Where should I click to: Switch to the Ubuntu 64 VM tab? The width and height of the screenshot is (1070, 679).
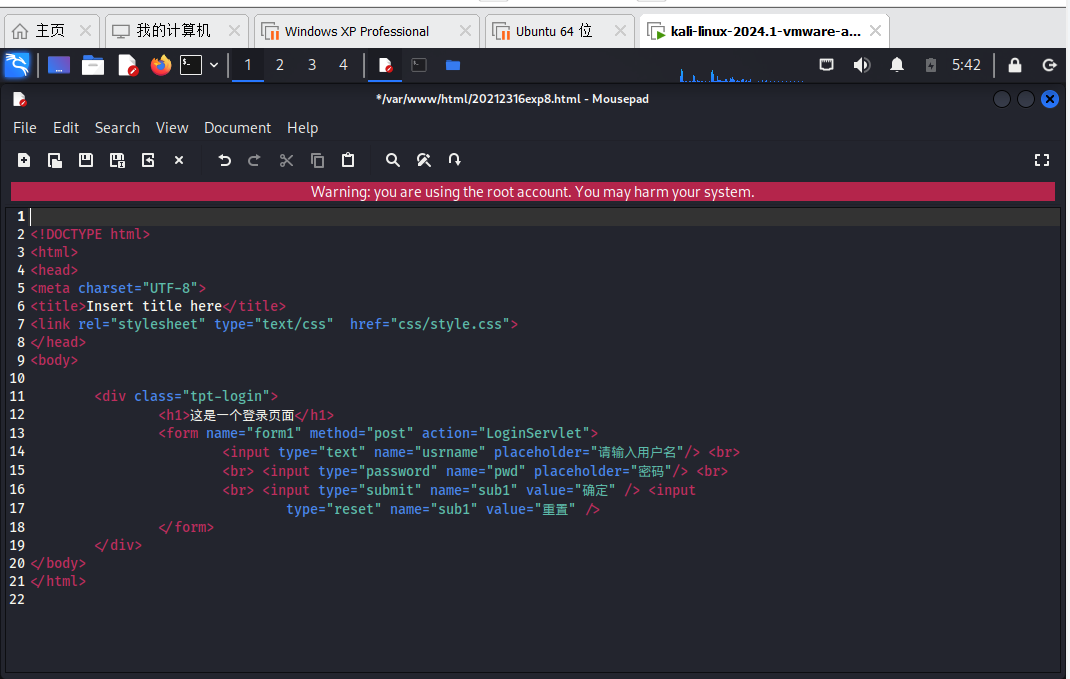(x=553, y=31)
